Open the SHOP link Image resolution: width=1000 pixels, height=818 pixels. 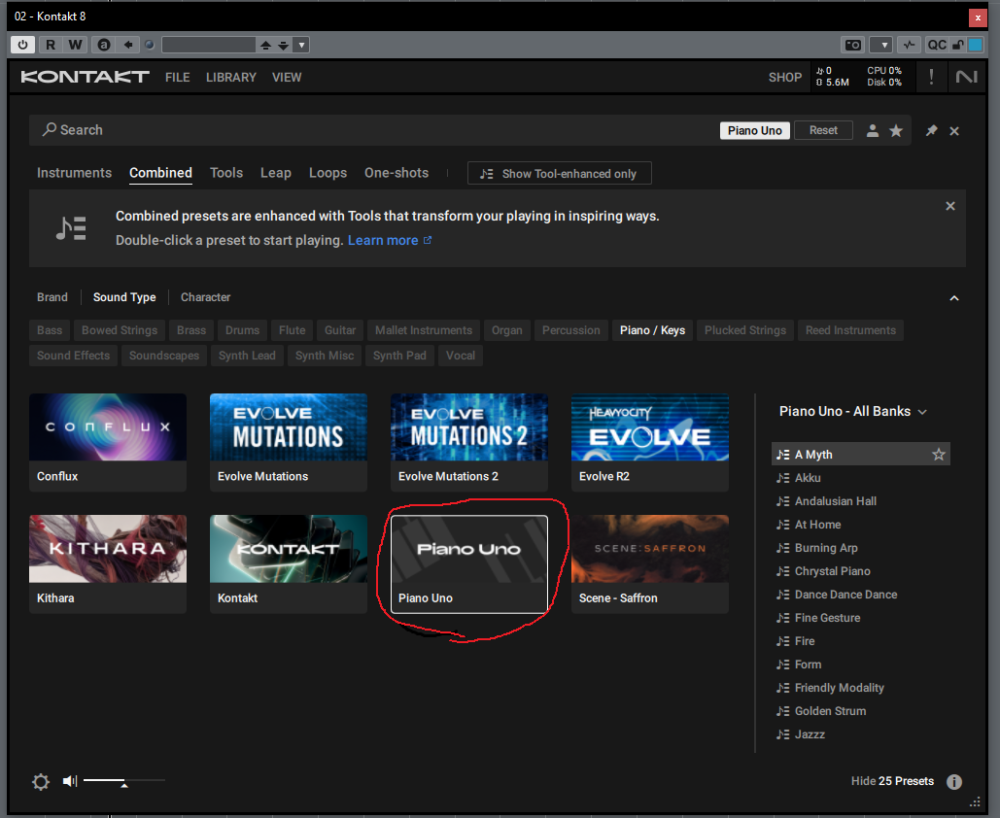click(784, 77)
